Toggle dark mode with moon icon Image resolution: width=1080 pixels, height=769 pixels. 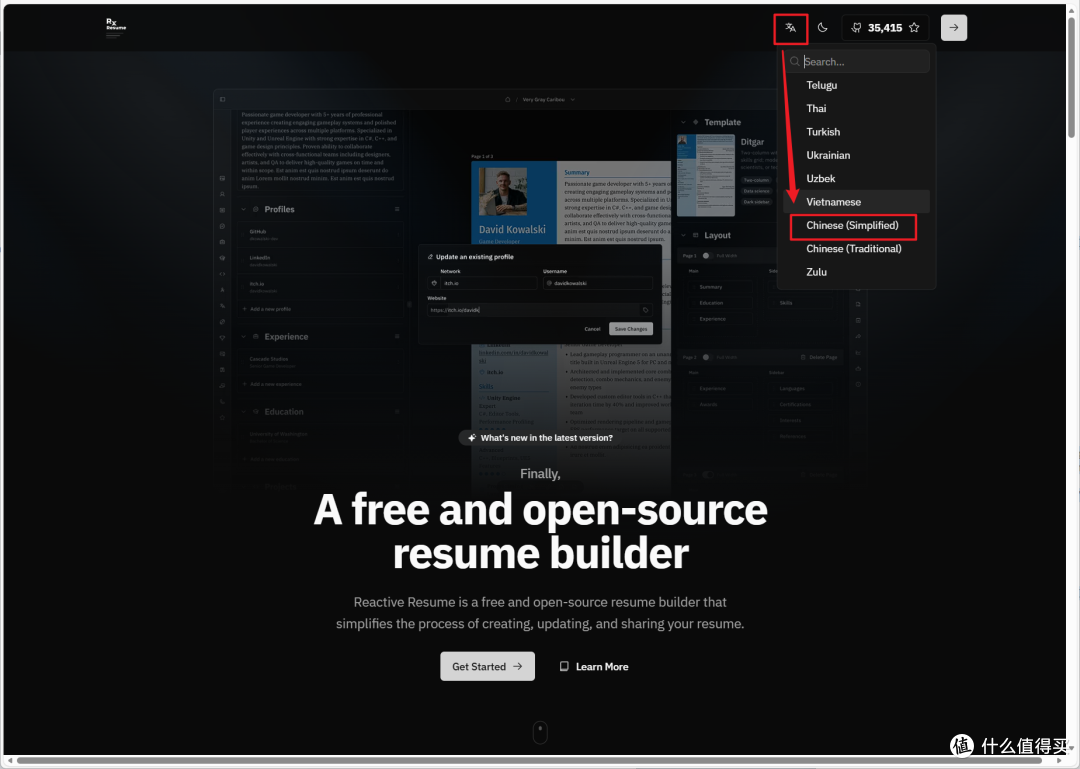point(822,28)
